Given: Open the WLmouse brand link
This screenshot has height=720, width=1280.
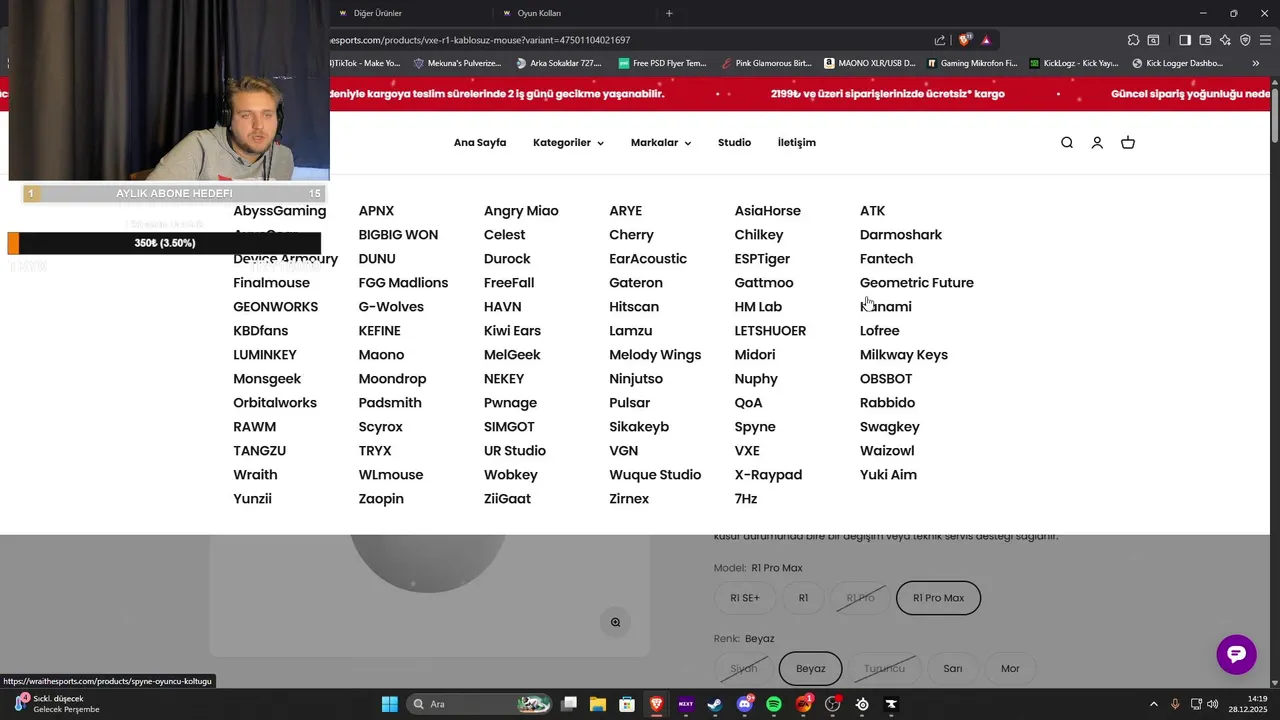Looking at the screenshot, I should coord(391,475).
